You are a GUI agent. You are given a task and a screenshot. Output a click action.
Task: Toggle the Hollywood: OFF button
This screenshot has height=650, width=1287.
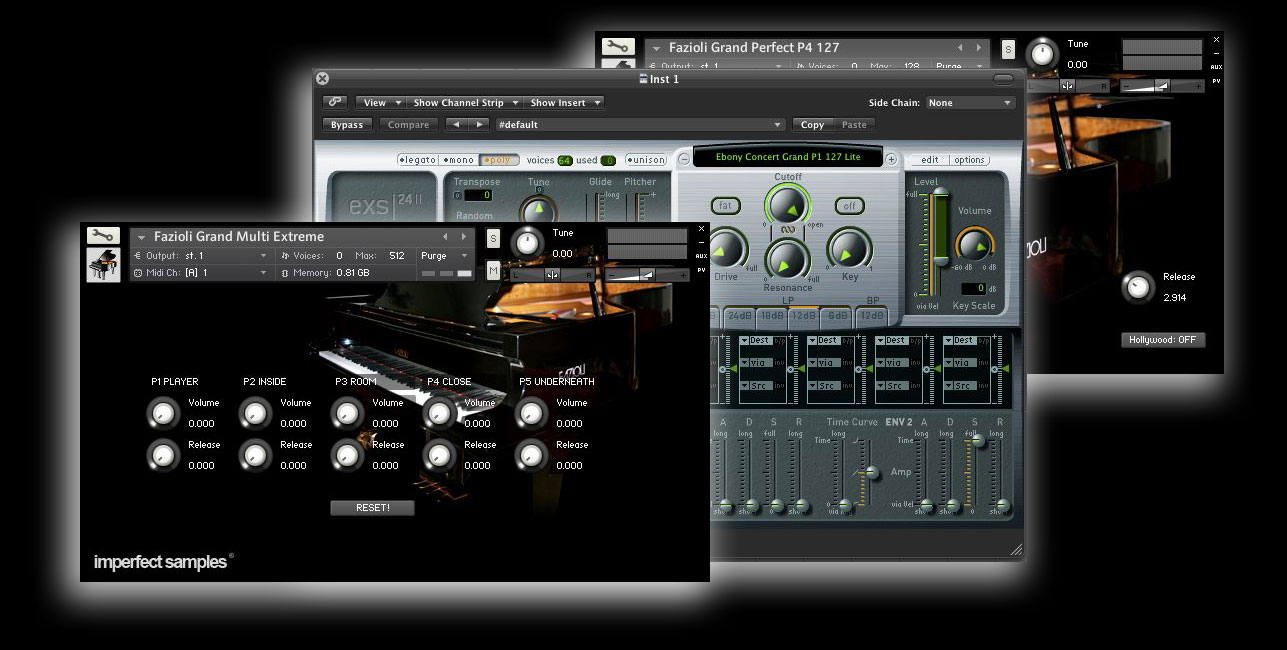[1163, 340]
